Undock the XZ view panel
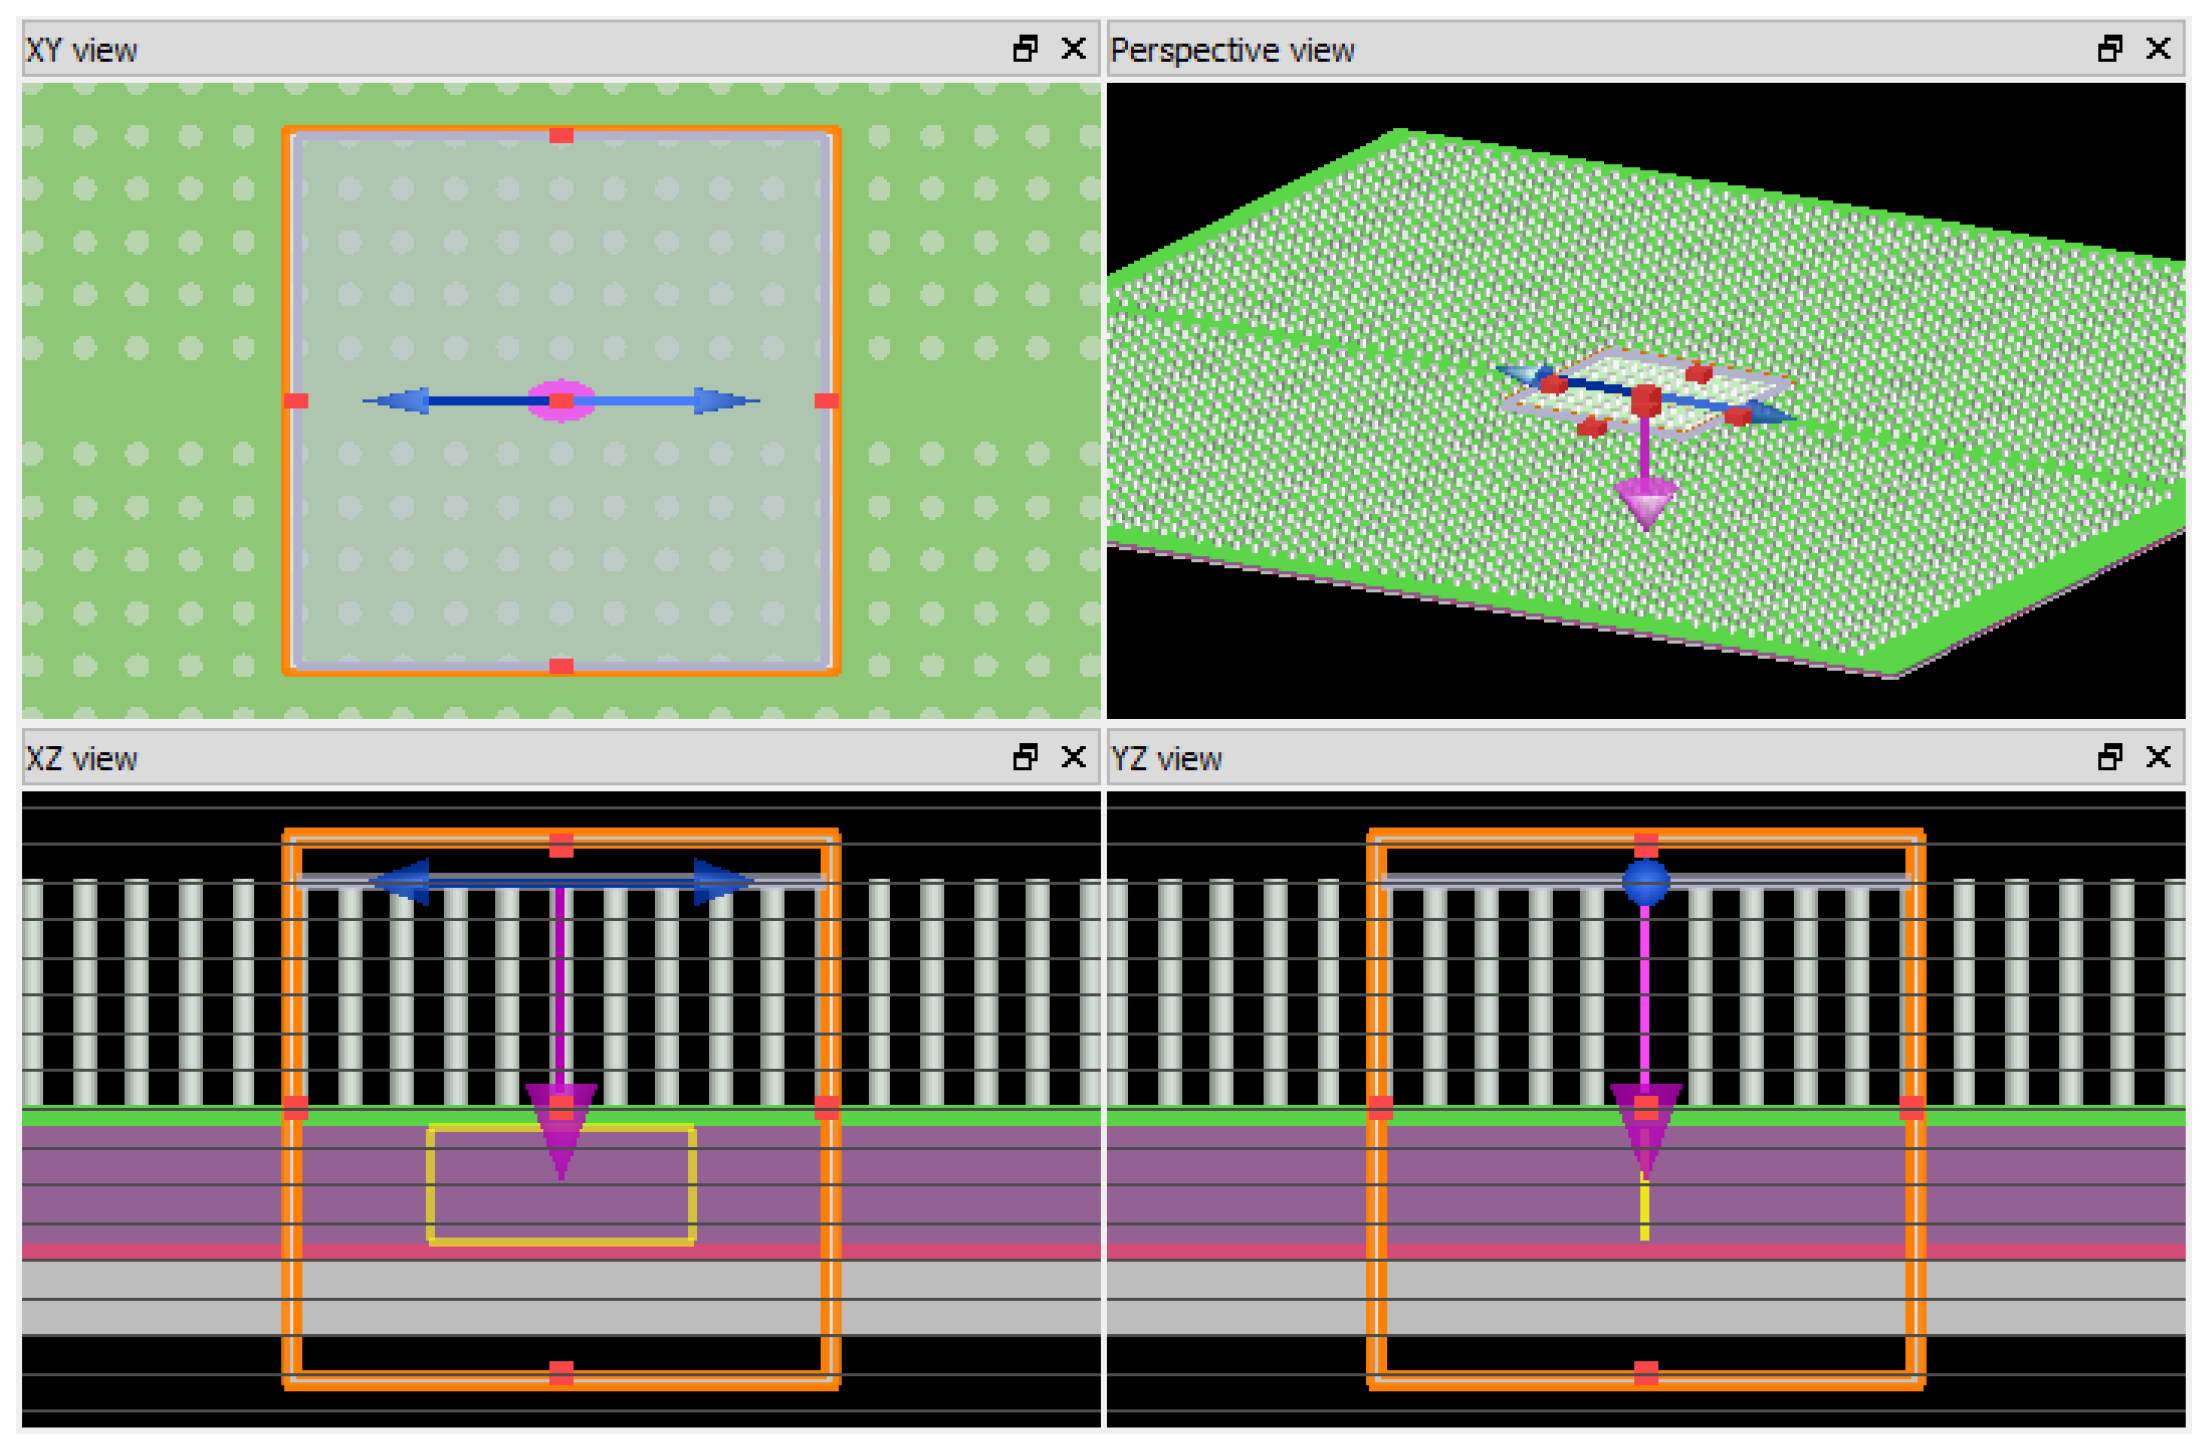 click(x=1024, y=757)
